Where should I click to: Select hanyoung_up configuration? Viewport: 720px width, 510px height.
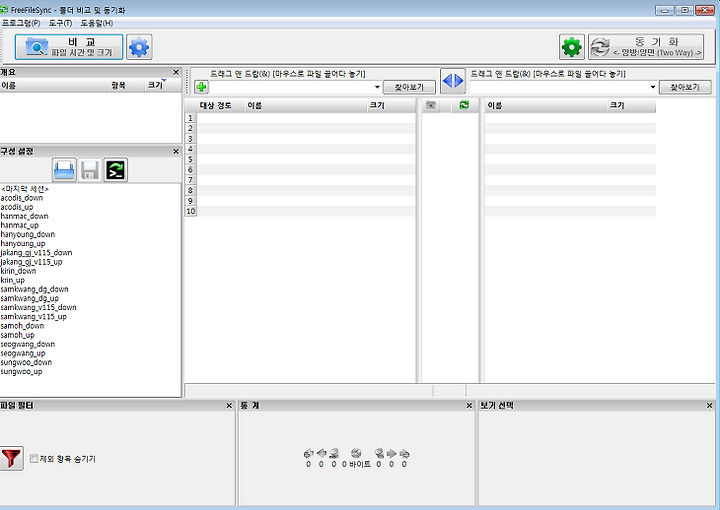click(23, 244)
